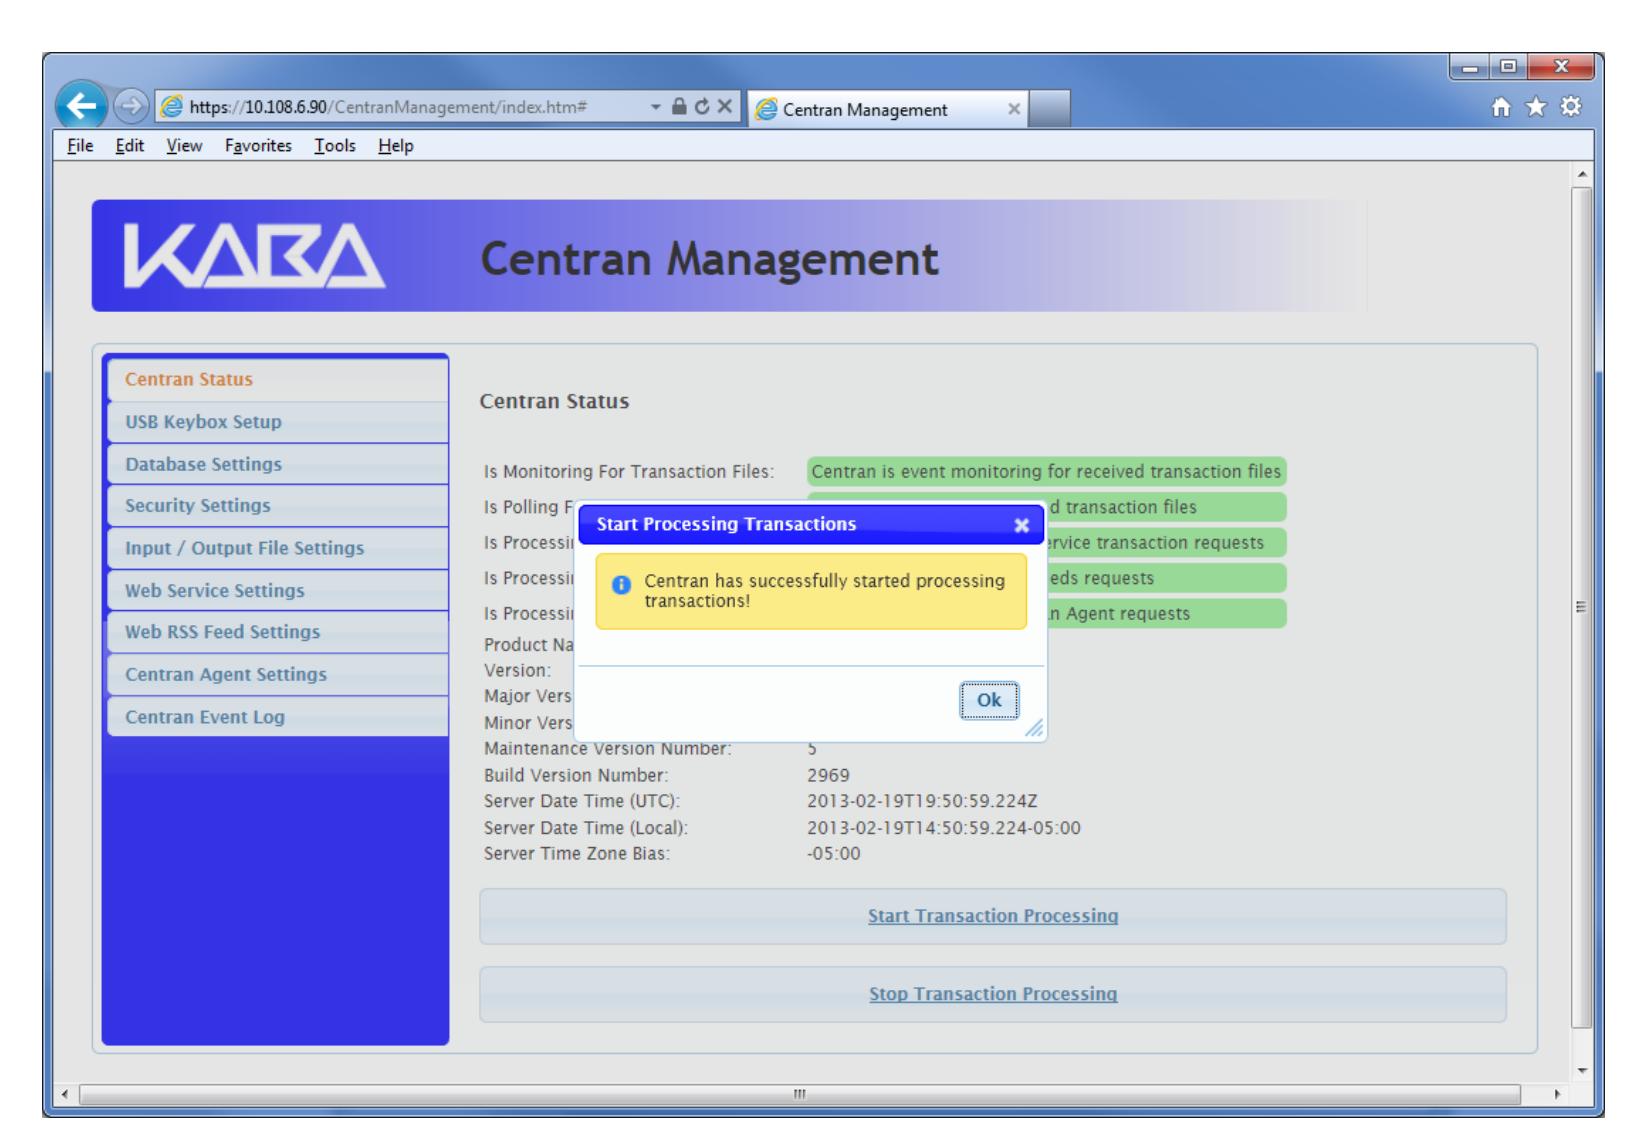Open the View menu
This screenshot has width=1632, height=1148.
pos(184,146)
